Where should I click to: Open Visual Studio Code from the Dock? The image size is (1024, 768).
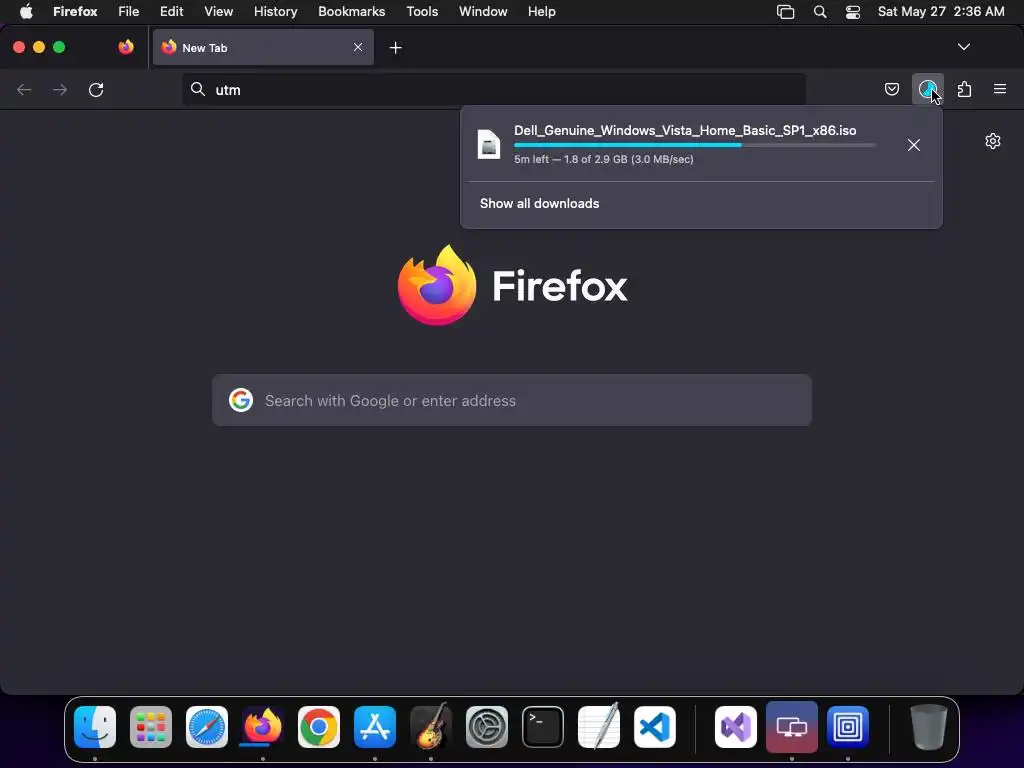tap(655, 727)
